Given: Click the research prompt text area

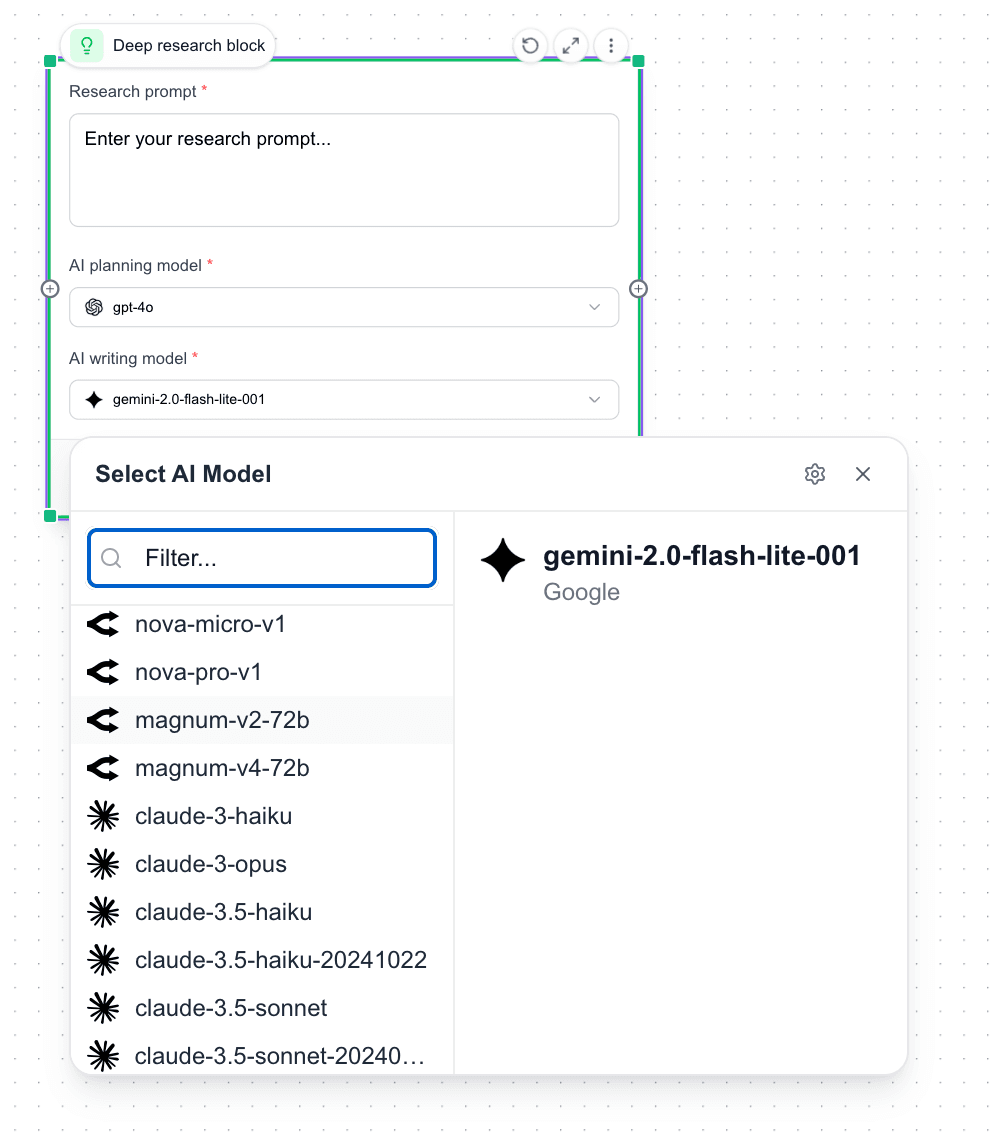Looking at the screenshot, I should click(x=344, y=170).
